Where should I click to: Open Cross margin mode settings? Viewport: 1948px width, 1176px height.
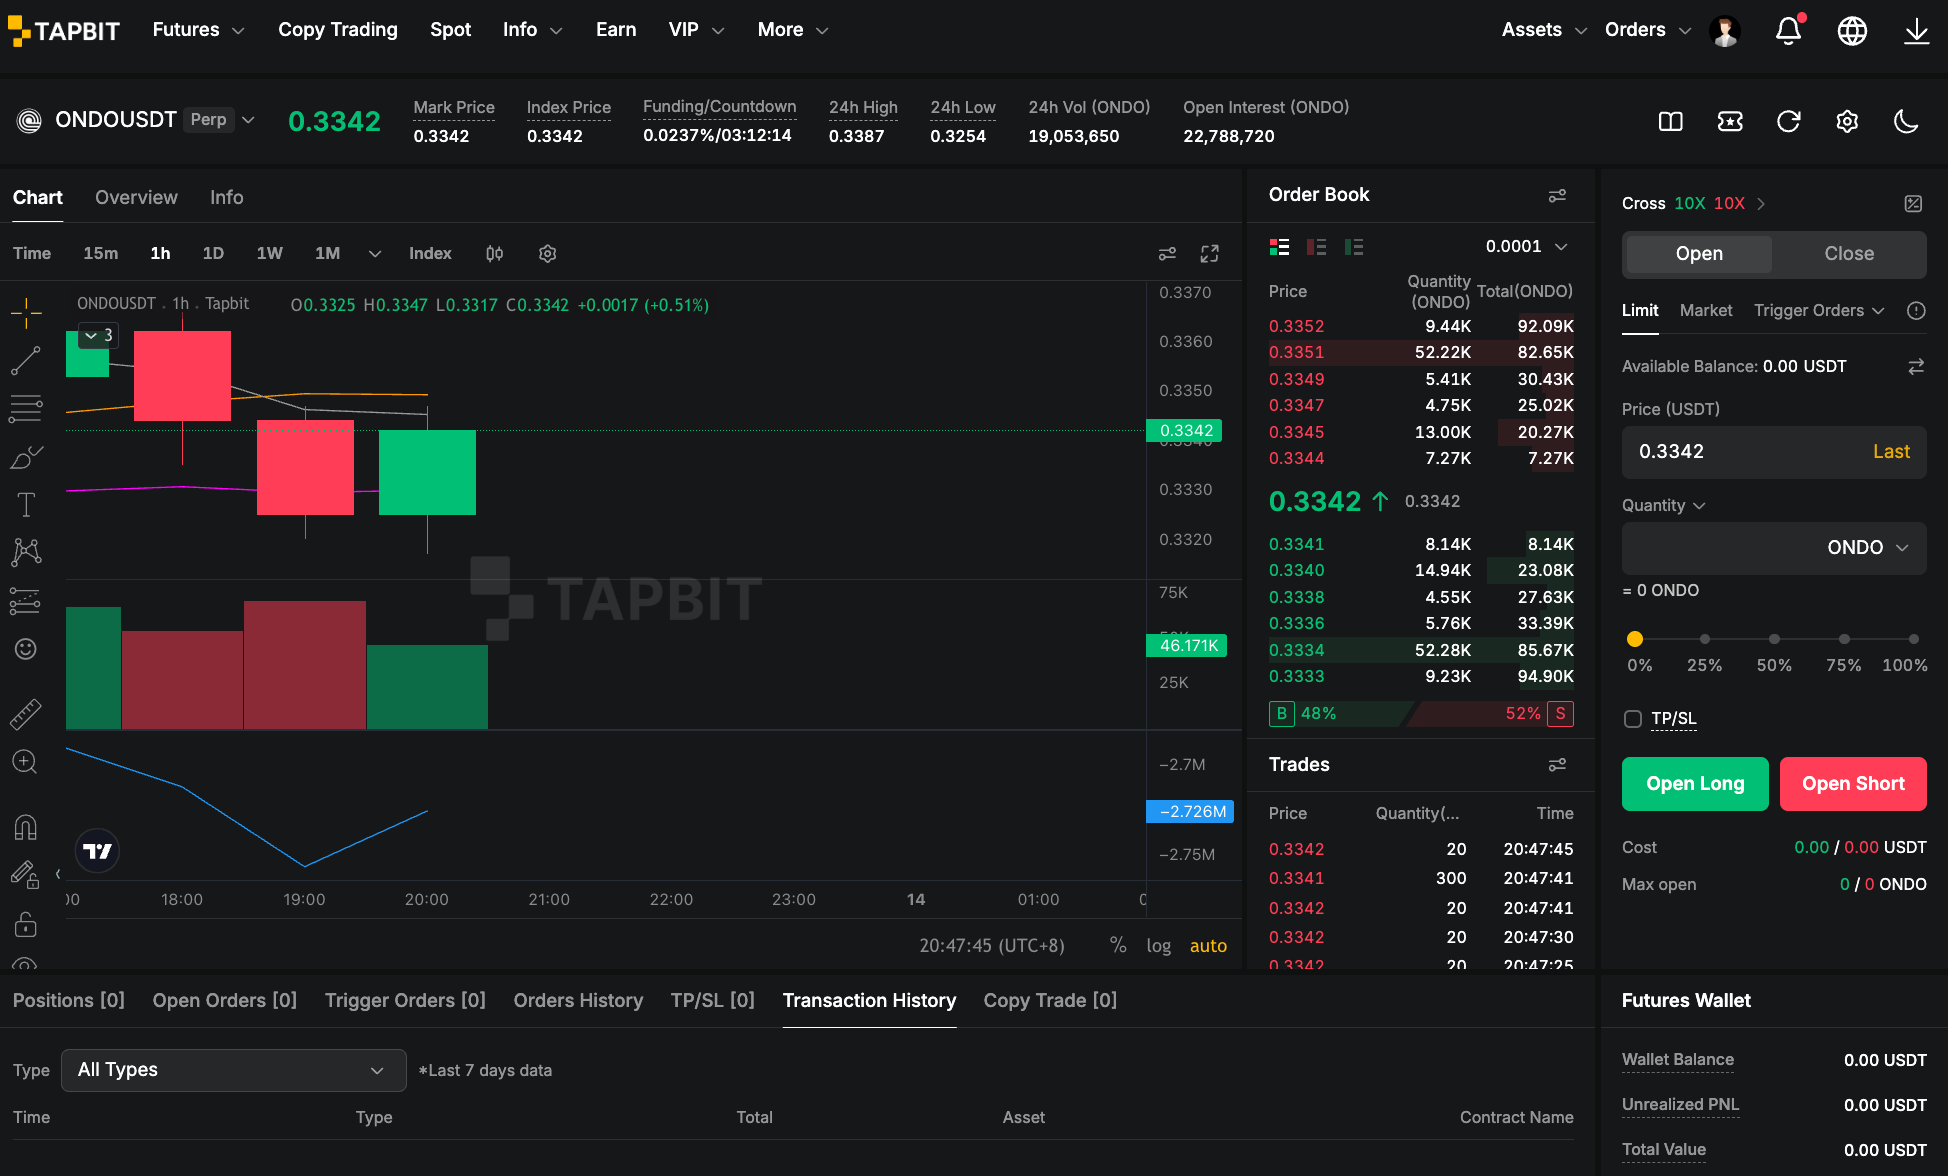[1694, 204]
